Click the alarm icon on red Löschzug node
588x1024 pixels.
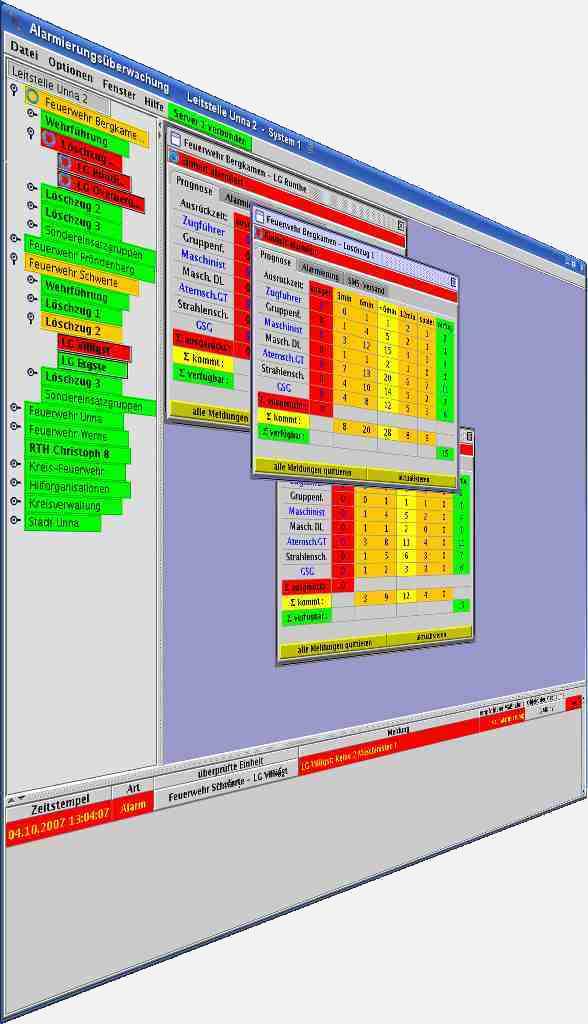pos(48,138)
